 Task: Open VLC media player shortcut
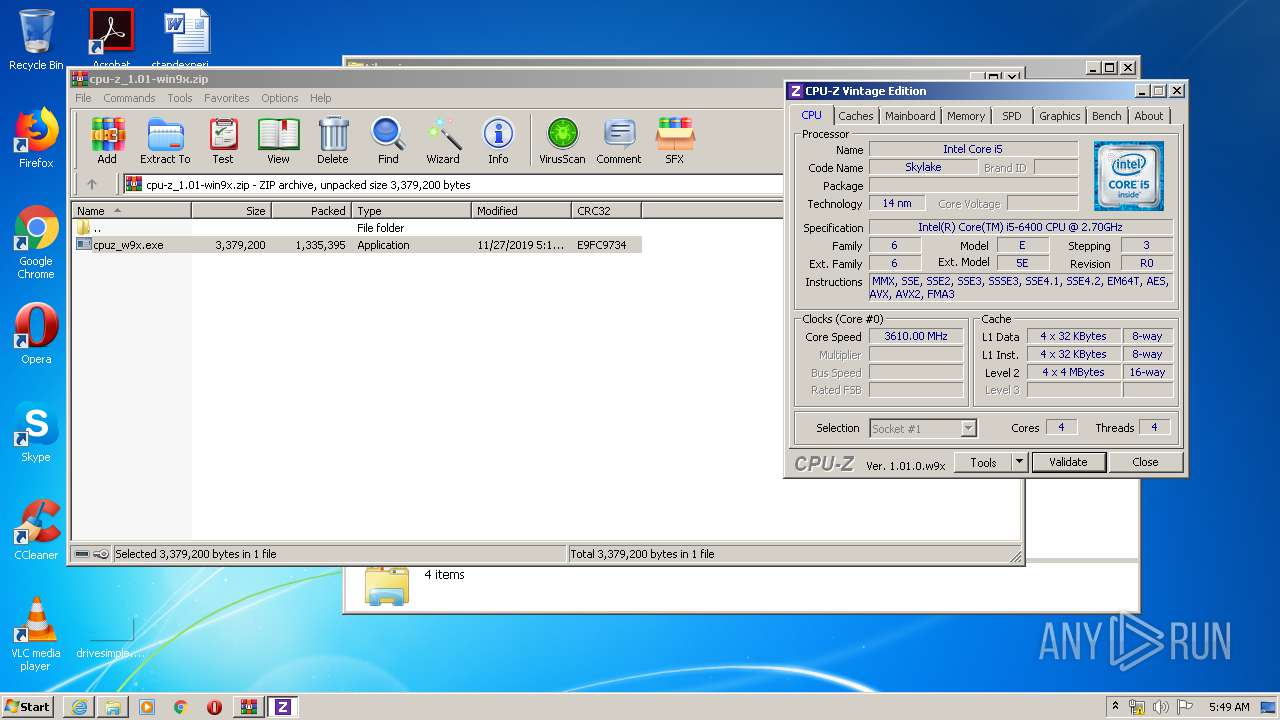coord(36,634)
